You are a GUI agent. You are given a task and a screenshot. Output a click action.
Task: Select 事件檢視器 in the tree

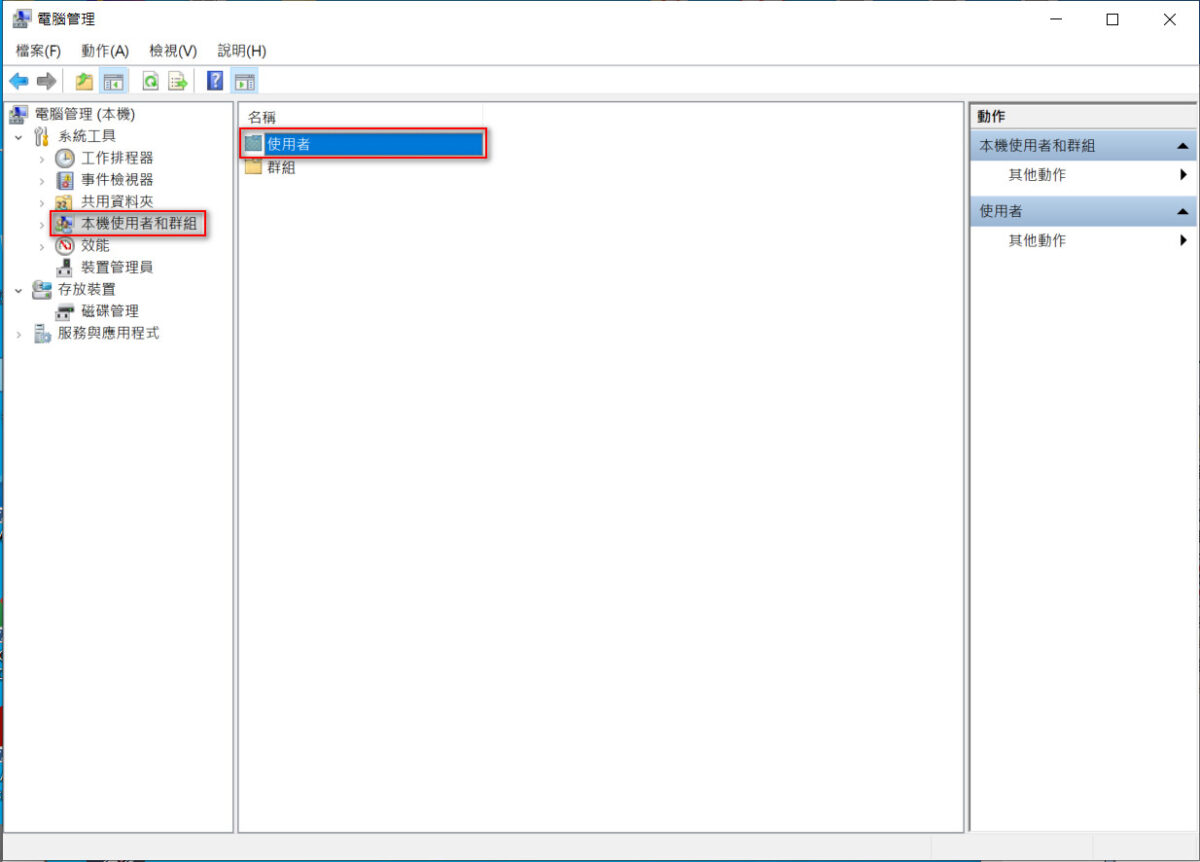[117, 180]
